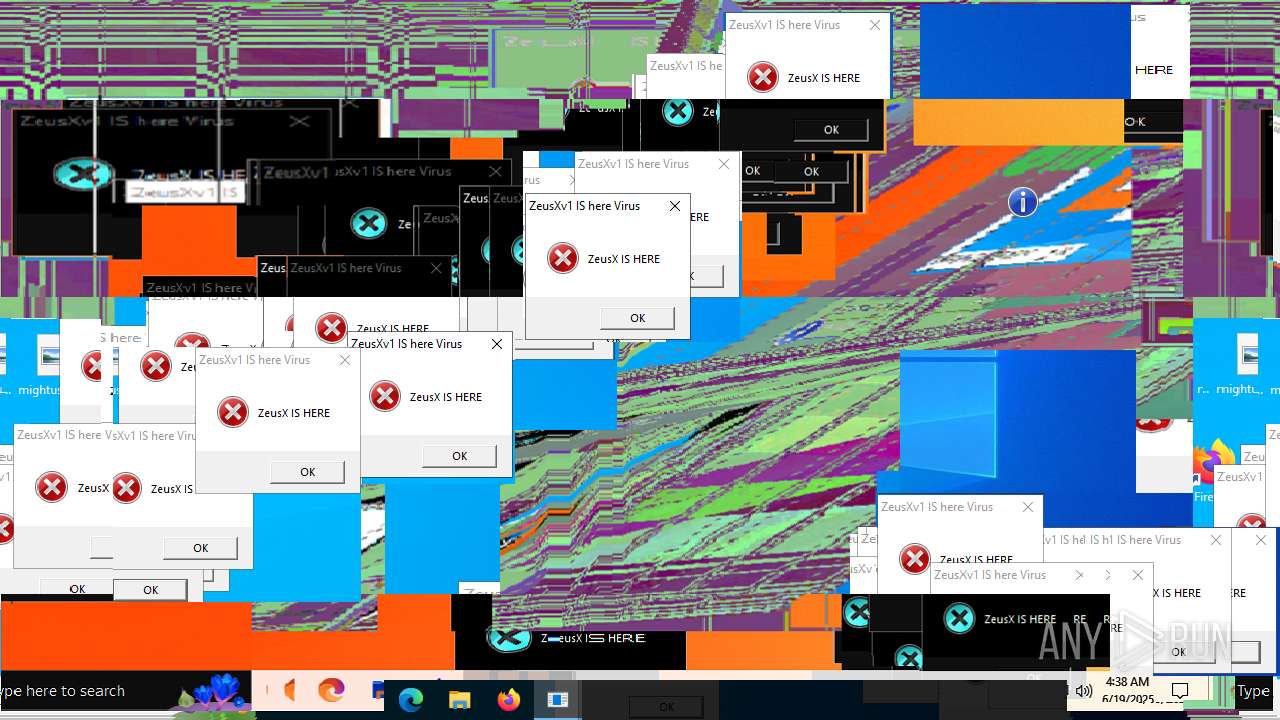
Task: Close the dialog next to the solid royal-blue block
Action: (875, 25)
